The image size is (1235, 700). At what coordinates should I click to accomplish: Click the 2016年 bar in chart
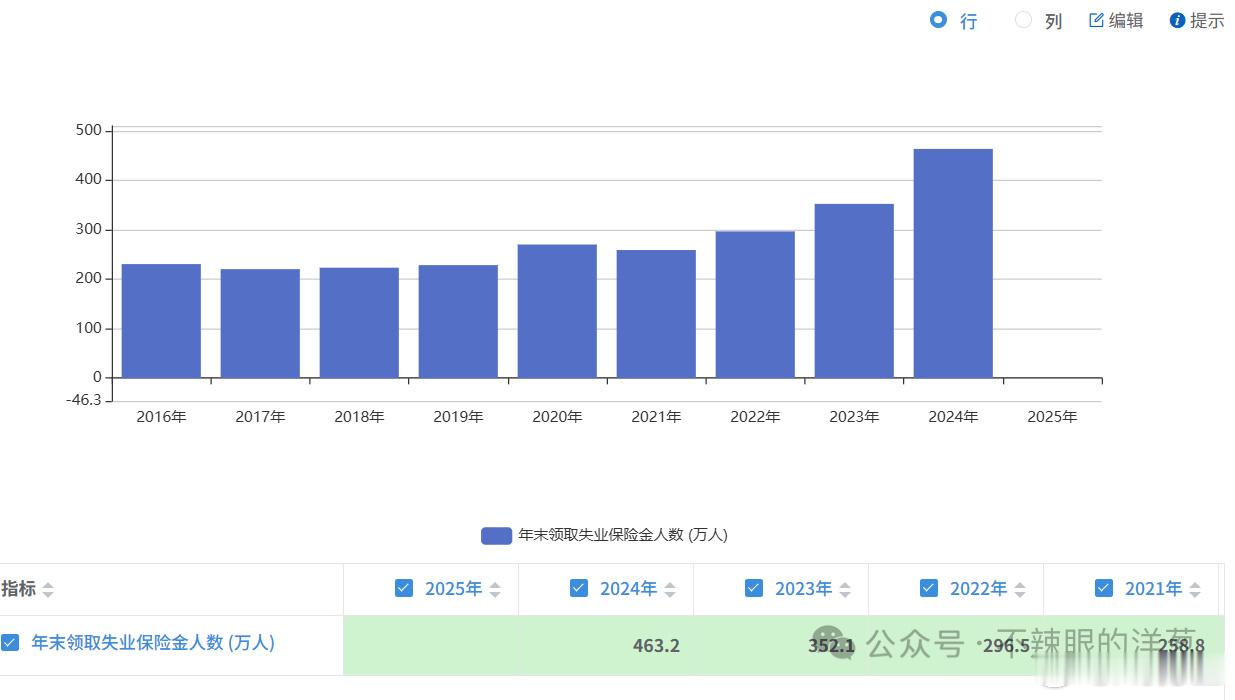[161, 321]
